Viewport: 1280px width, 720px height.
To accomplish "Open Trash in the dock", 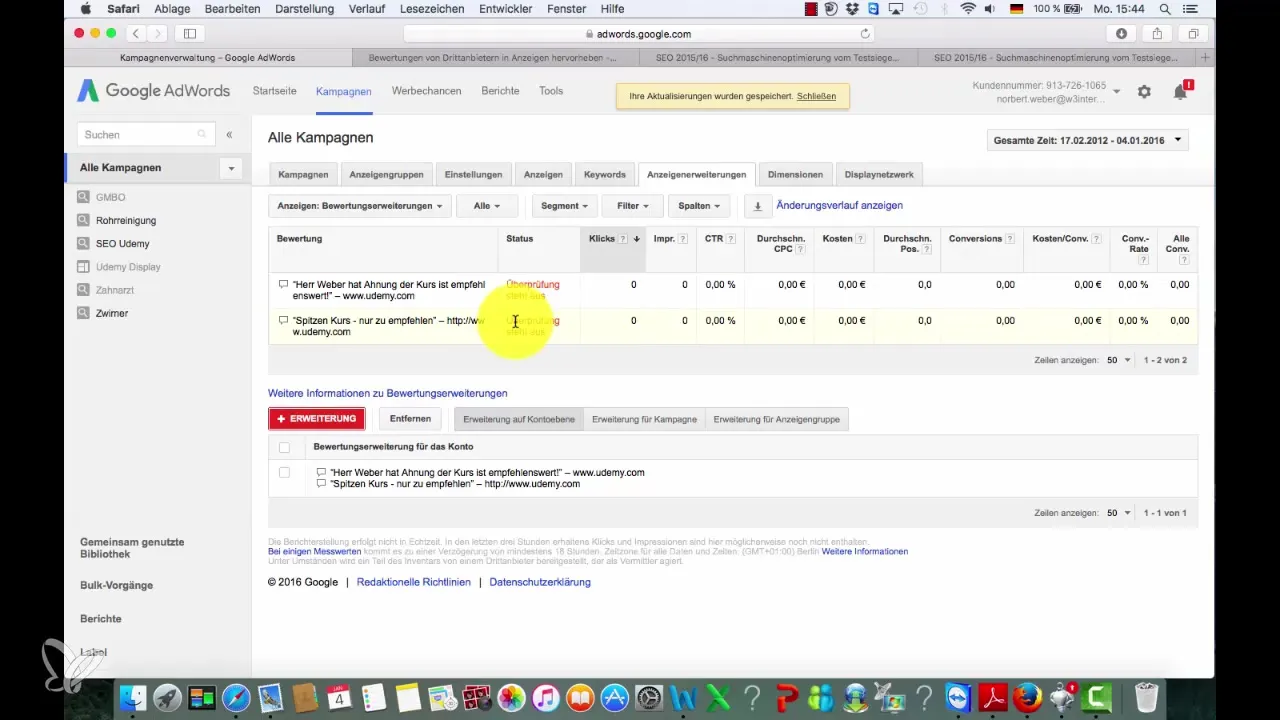I will [1147, 697].
